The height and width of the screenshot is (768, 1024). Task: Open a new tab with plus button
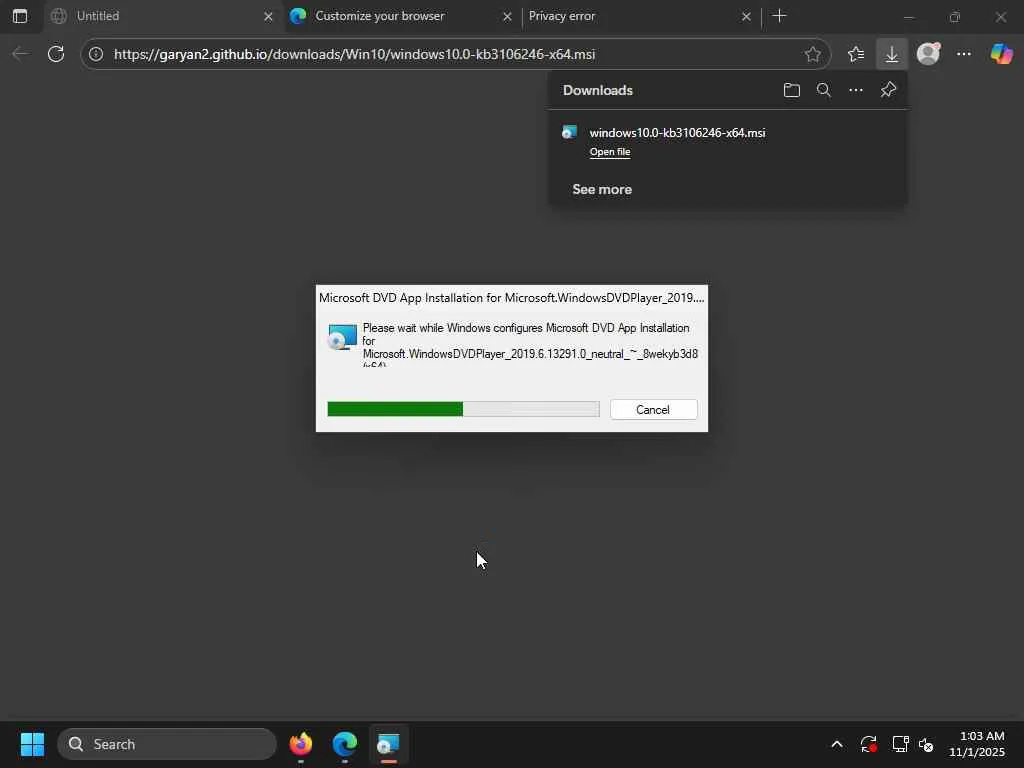tap(779, 16)
